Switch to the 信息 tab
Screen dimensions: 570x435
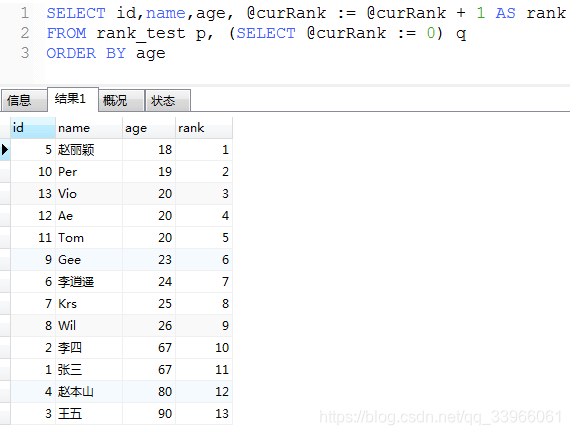[24, 100]
